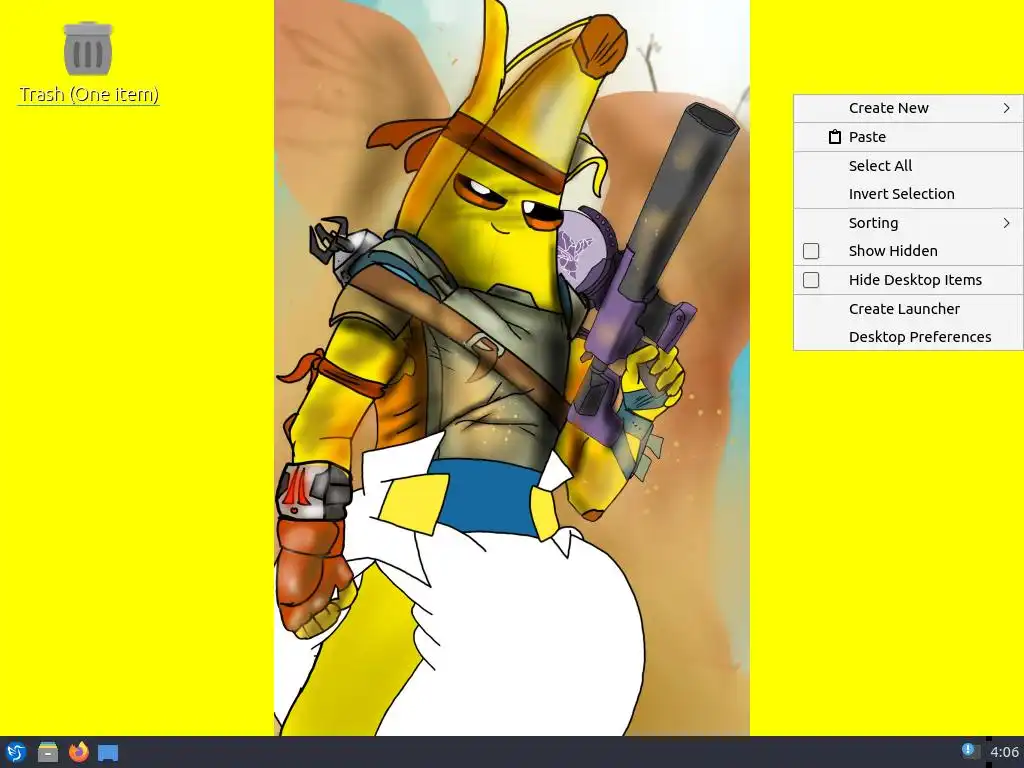
Task: Choose Select All in context menu
Action: pyautogui.click(x=908, y=166)
